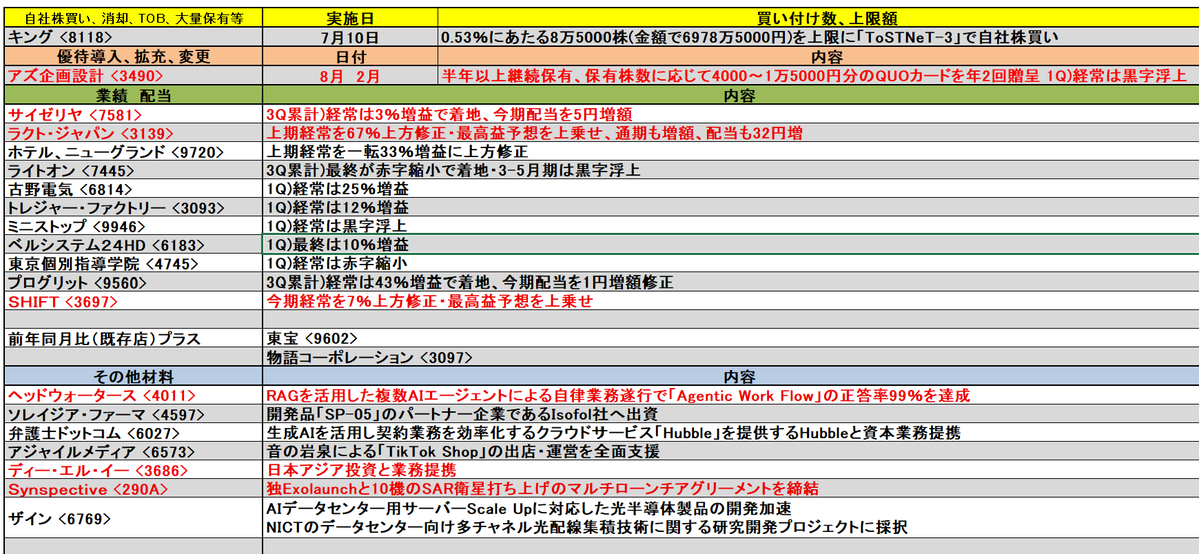Click 'ソレイジア・ファーマ <4597>' cell

tap(134, 414)
